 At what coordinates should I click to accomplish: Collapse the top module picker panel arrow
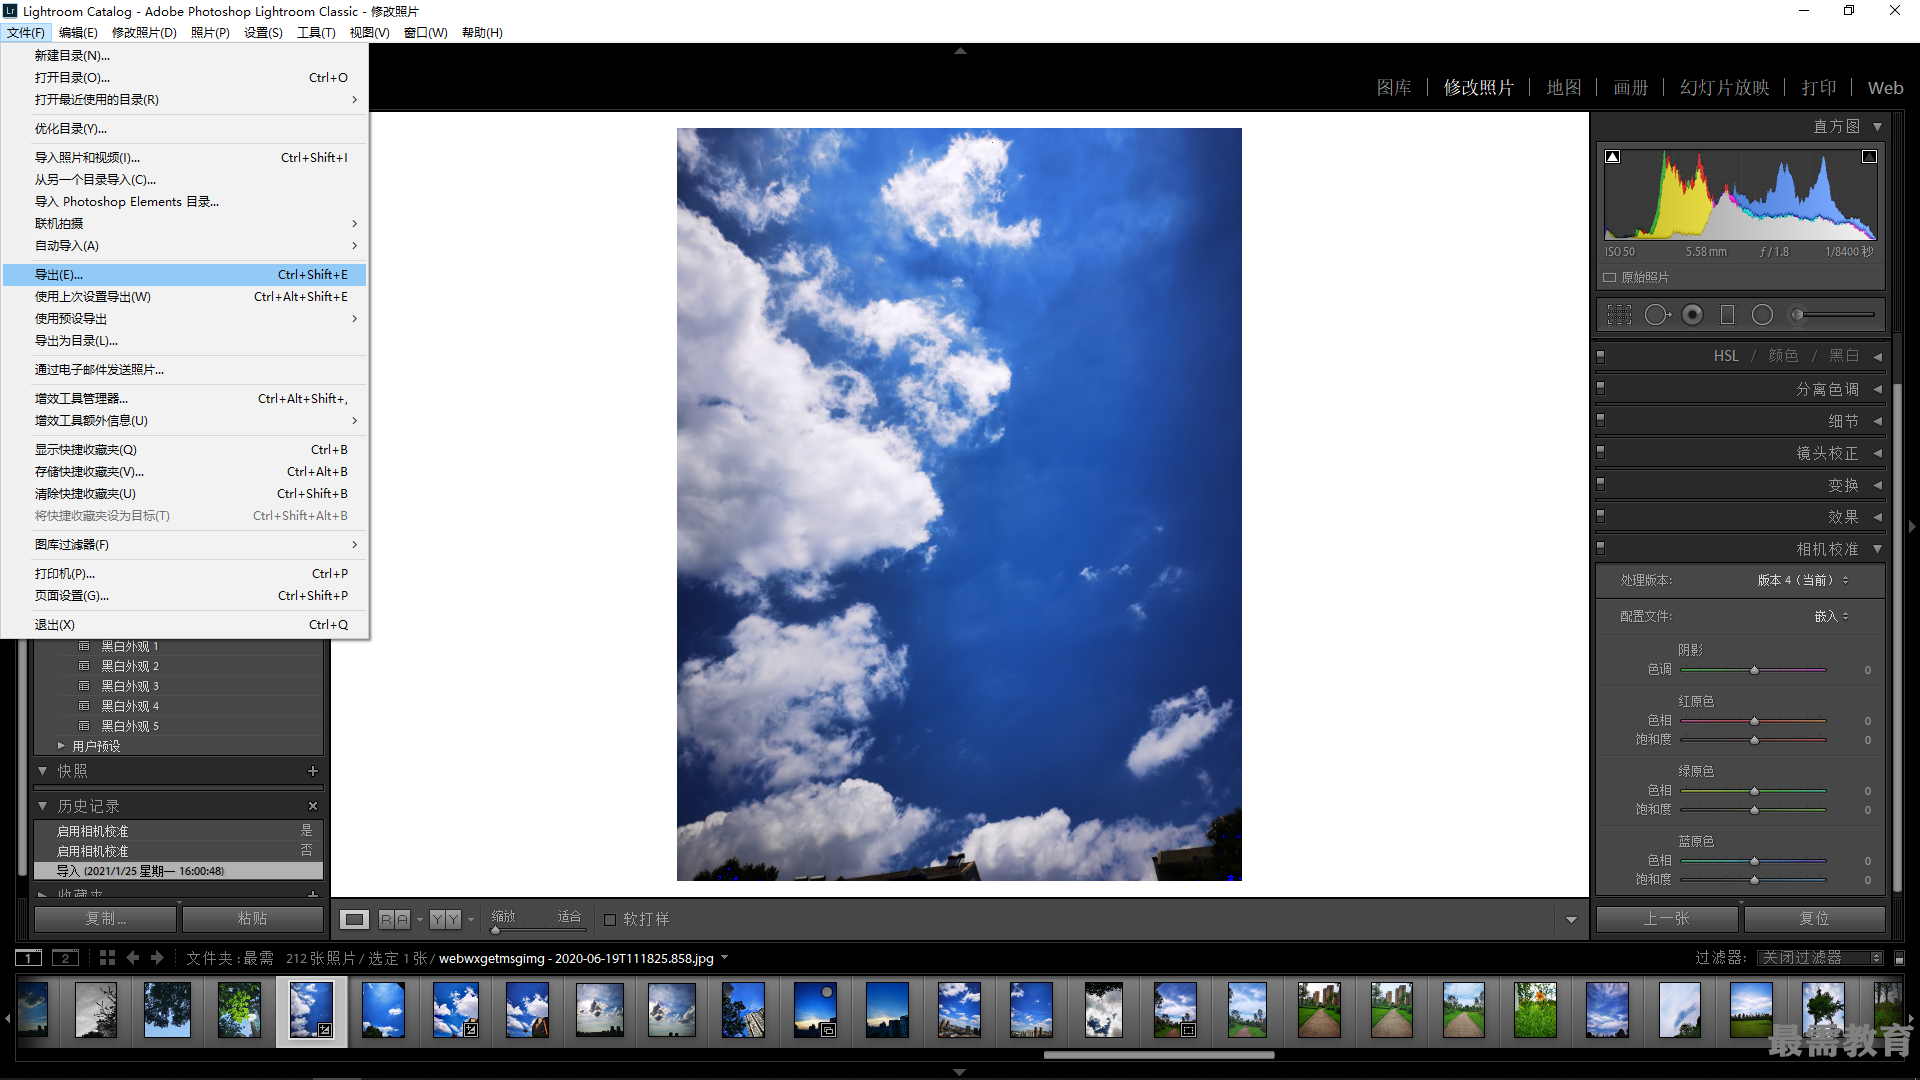pos(960,50)
